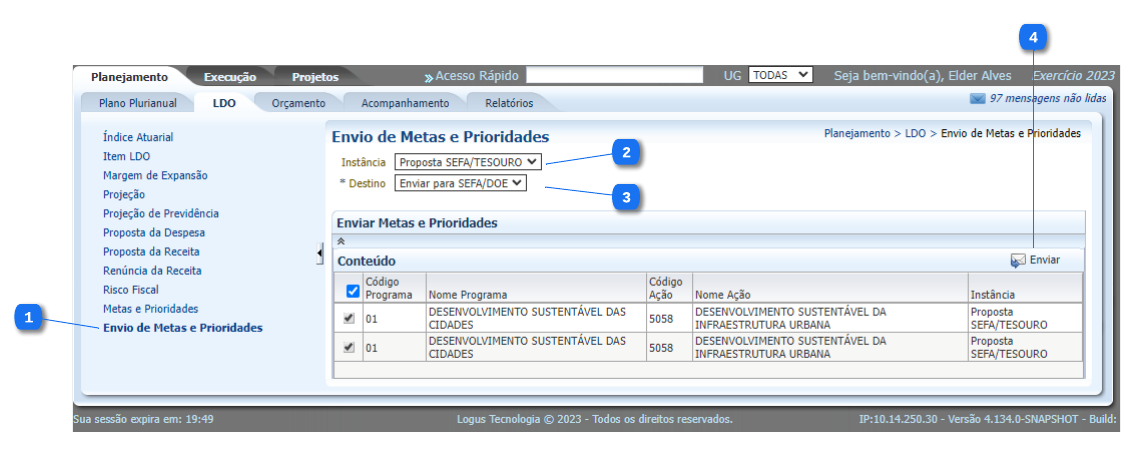Click the unread messages envelope icon
The height and width of the screenshot is (451, 1136).
[977, 99]
